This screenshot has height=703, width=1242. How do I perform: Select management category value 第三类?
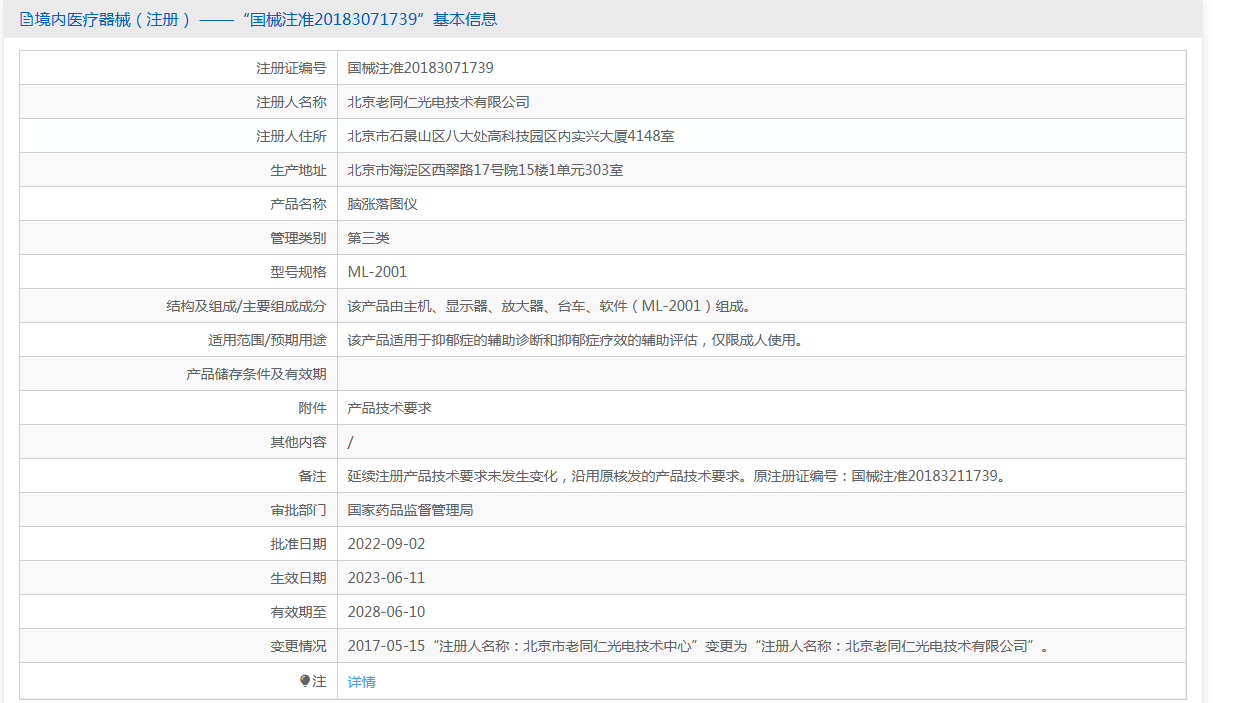[x=369, y=238]
